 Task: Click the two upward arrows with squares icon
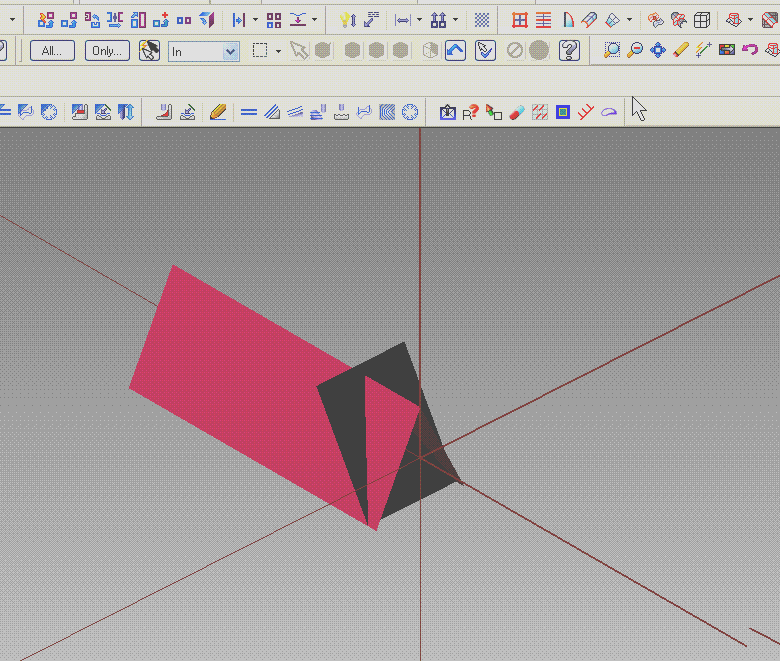point(438,20)
